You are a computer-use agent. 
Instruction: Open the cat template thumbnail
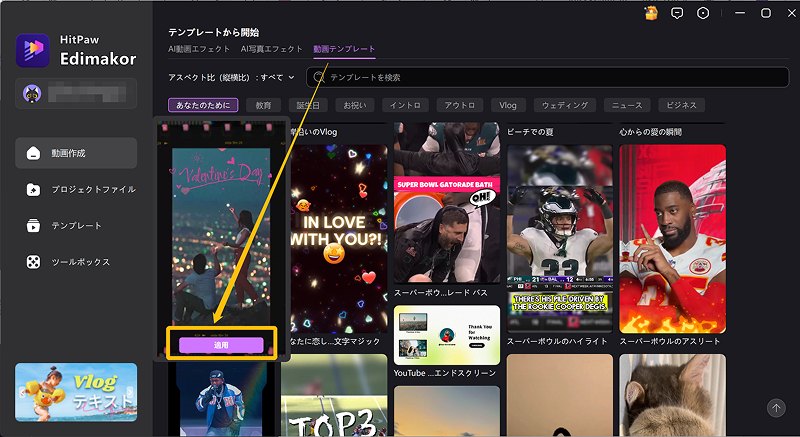click(x=672, y=396)
